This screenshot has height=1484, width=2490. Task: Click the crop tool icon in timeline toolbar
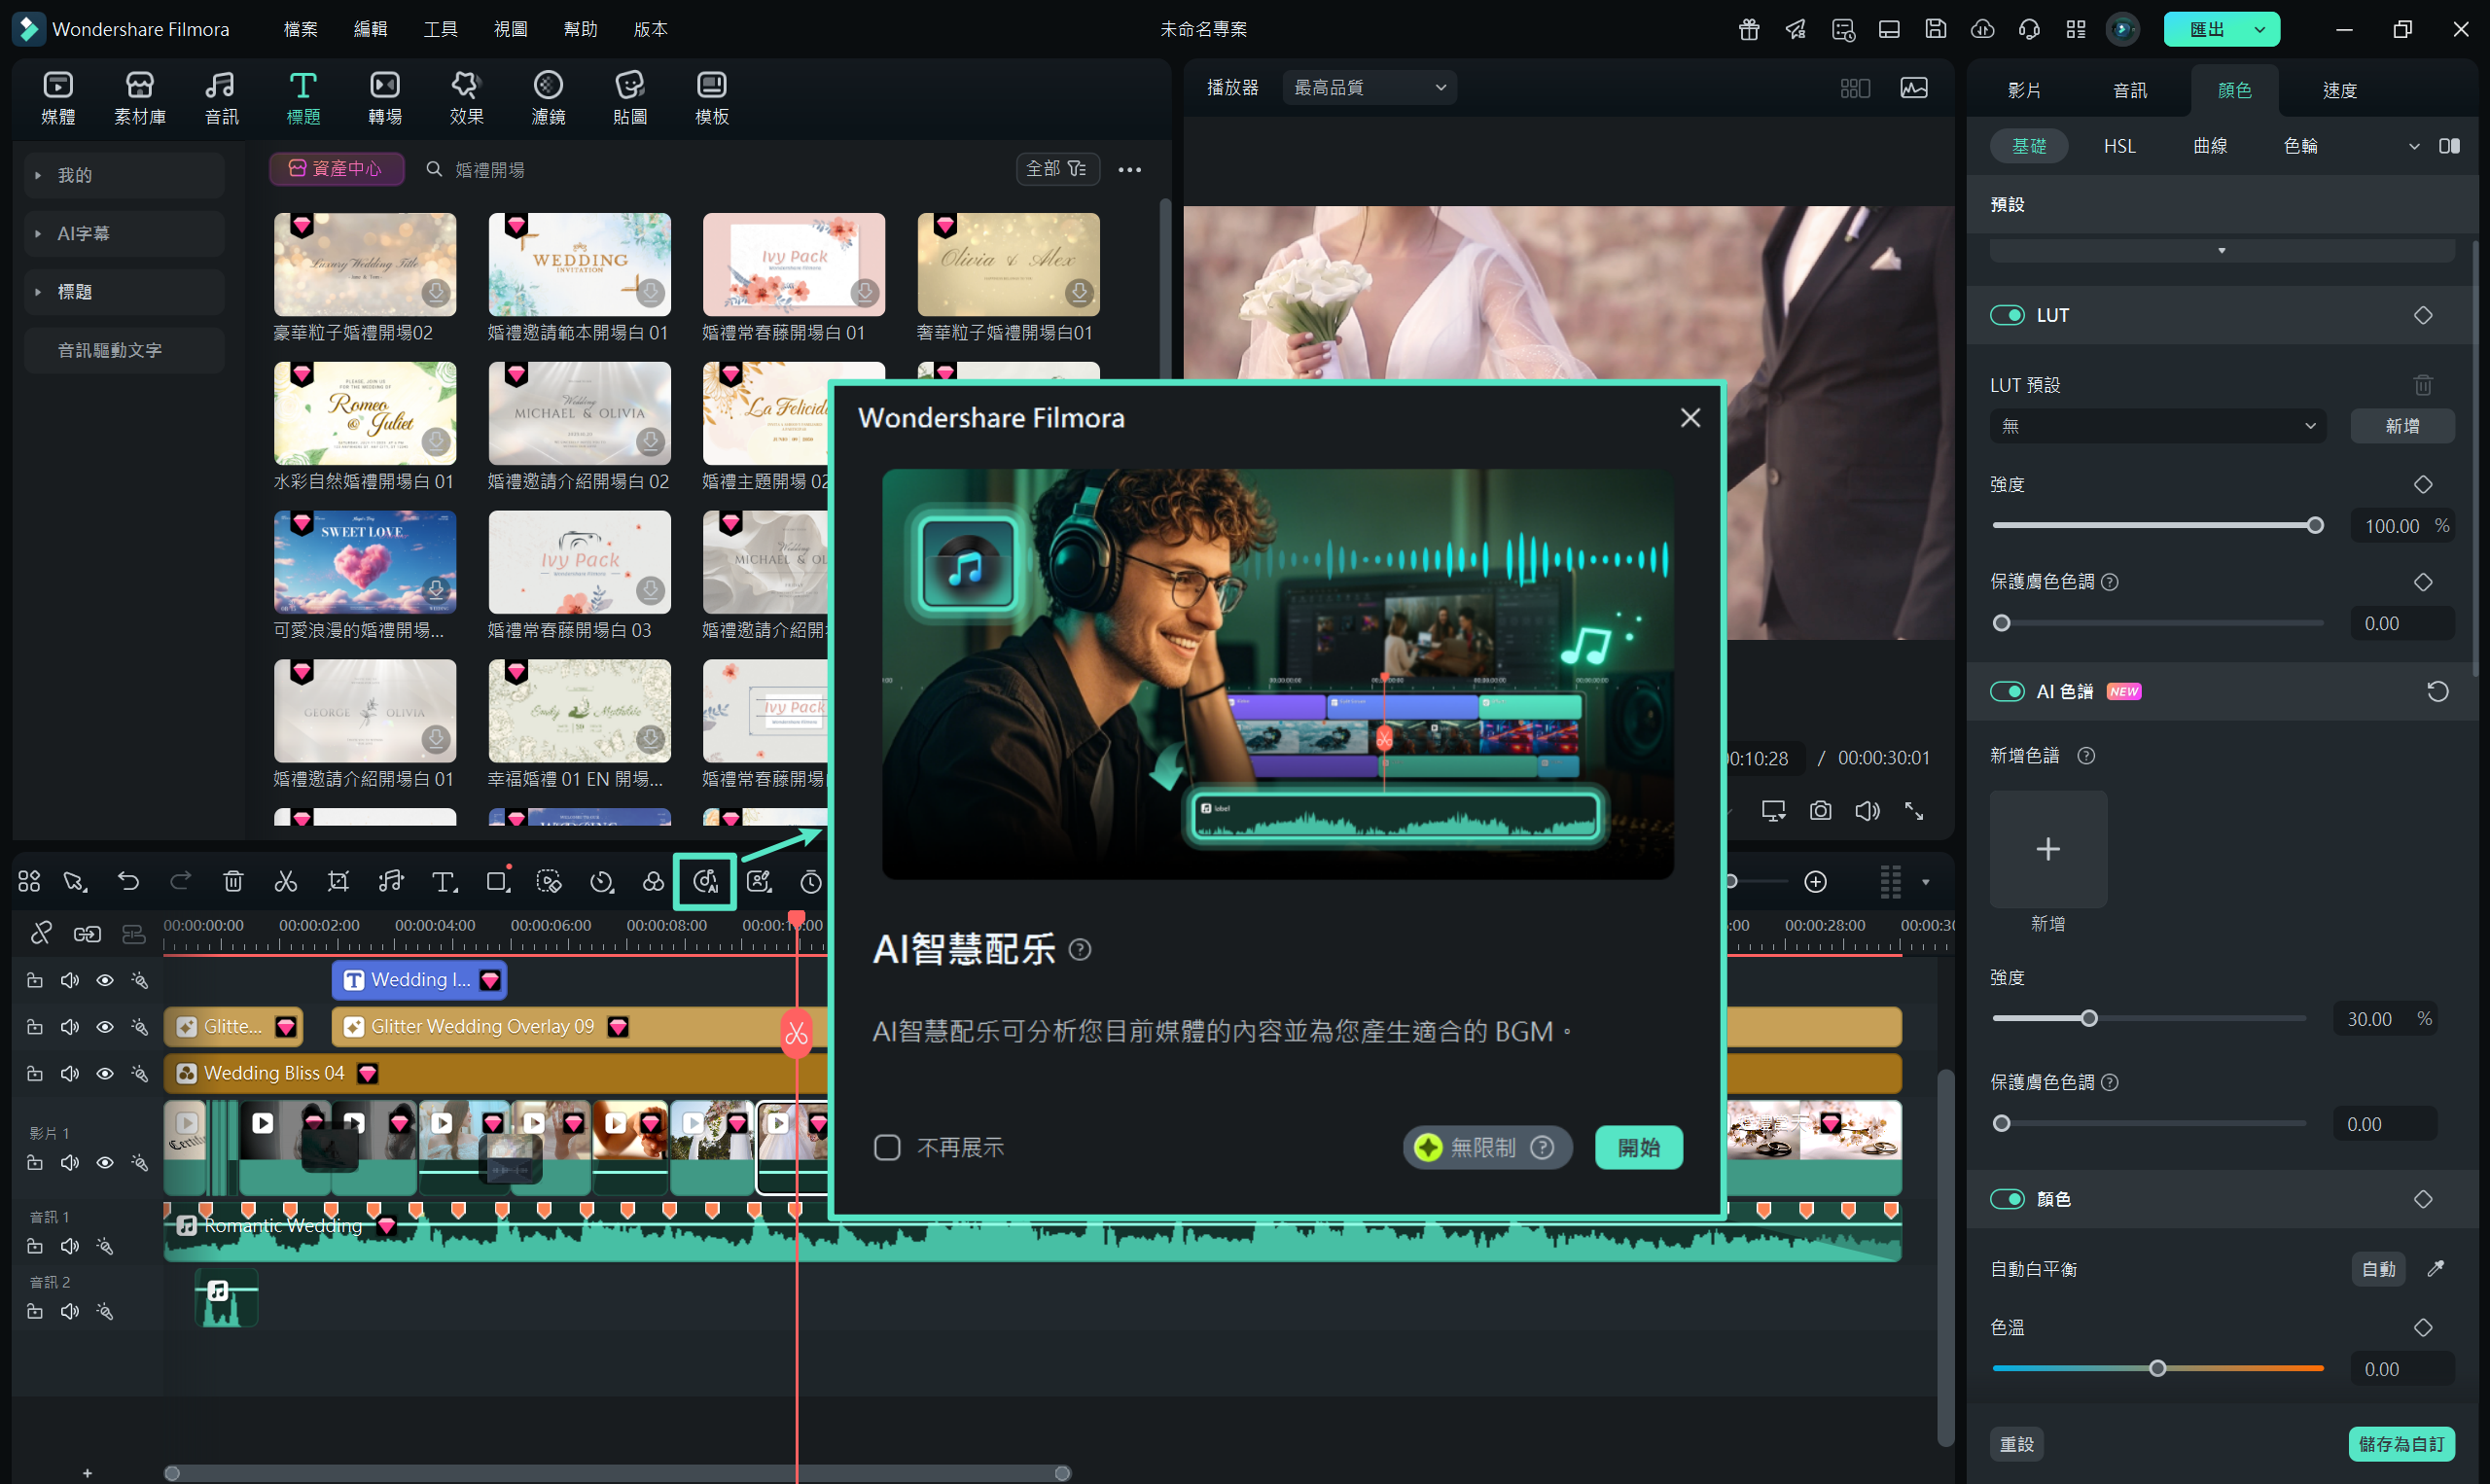pos(338,881)
